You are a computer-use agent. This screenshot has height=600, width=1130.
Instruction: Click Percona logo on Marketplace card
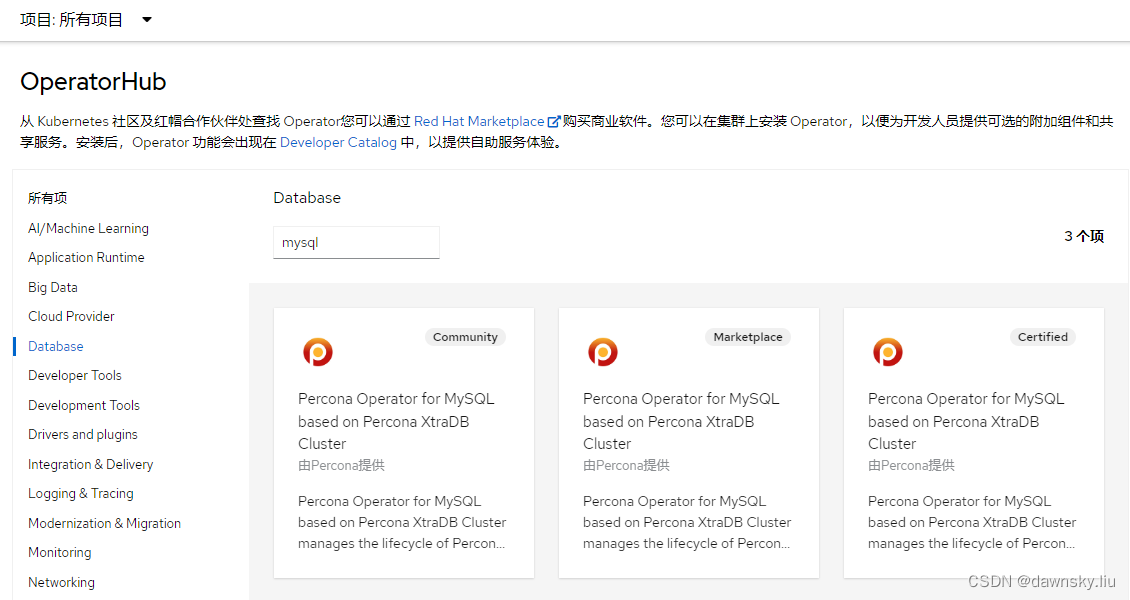tap(602, 352)
